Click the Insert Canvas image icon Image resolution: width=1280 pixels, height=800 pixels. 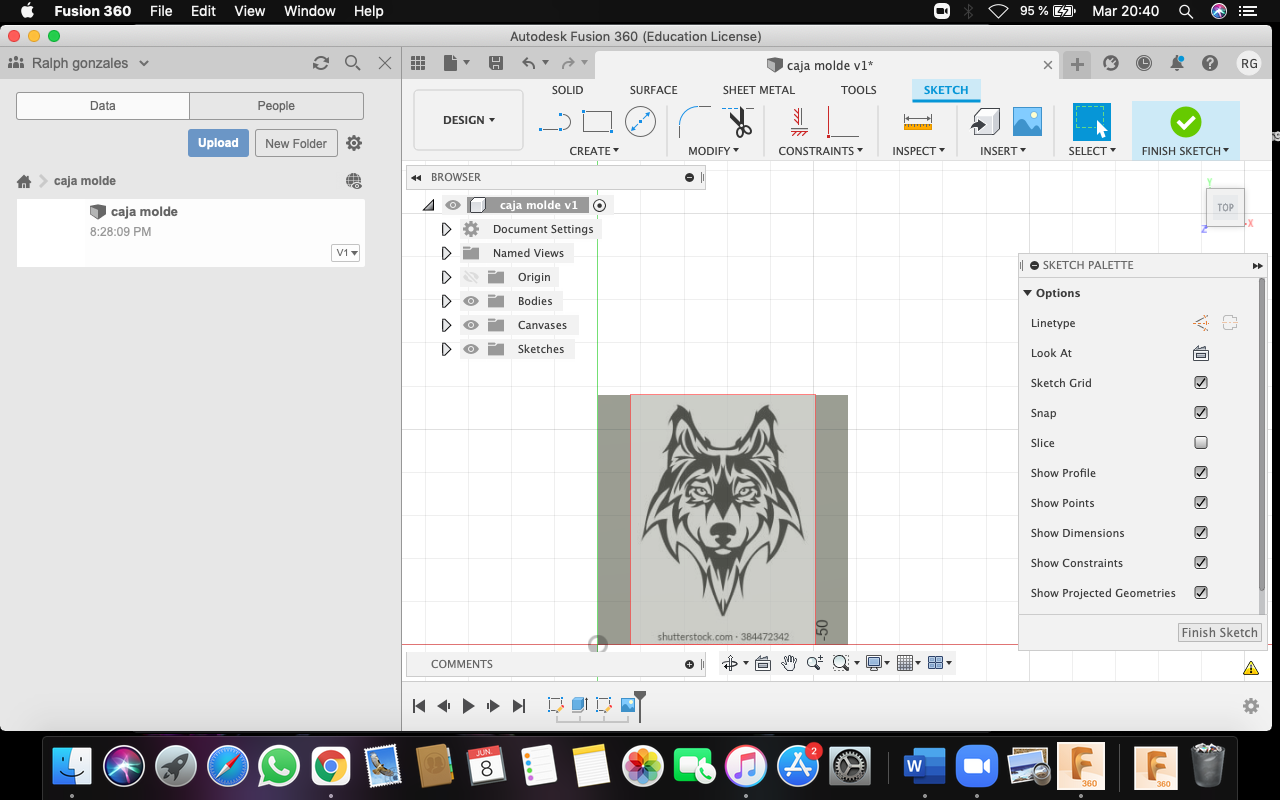(1027, 122)
